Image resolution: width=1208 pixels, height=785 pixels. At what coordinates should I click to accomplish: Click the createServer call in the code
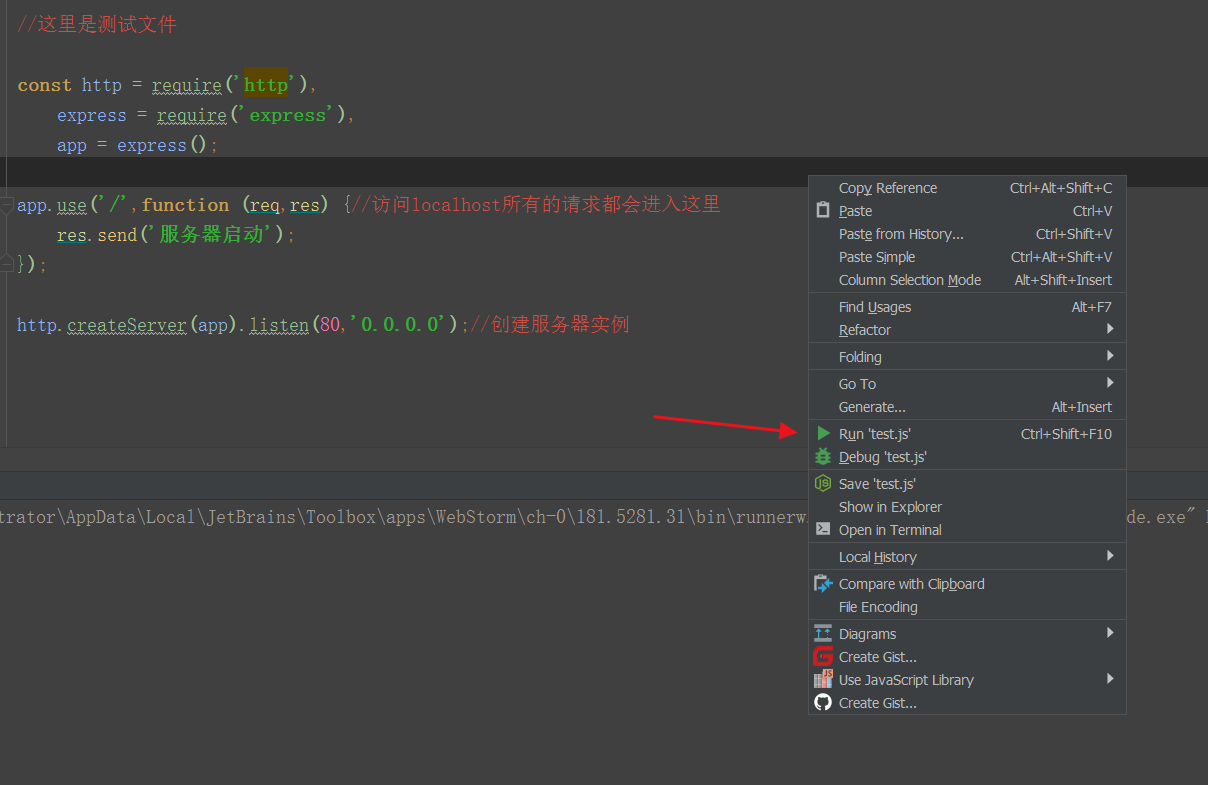[x=127, y=325]
